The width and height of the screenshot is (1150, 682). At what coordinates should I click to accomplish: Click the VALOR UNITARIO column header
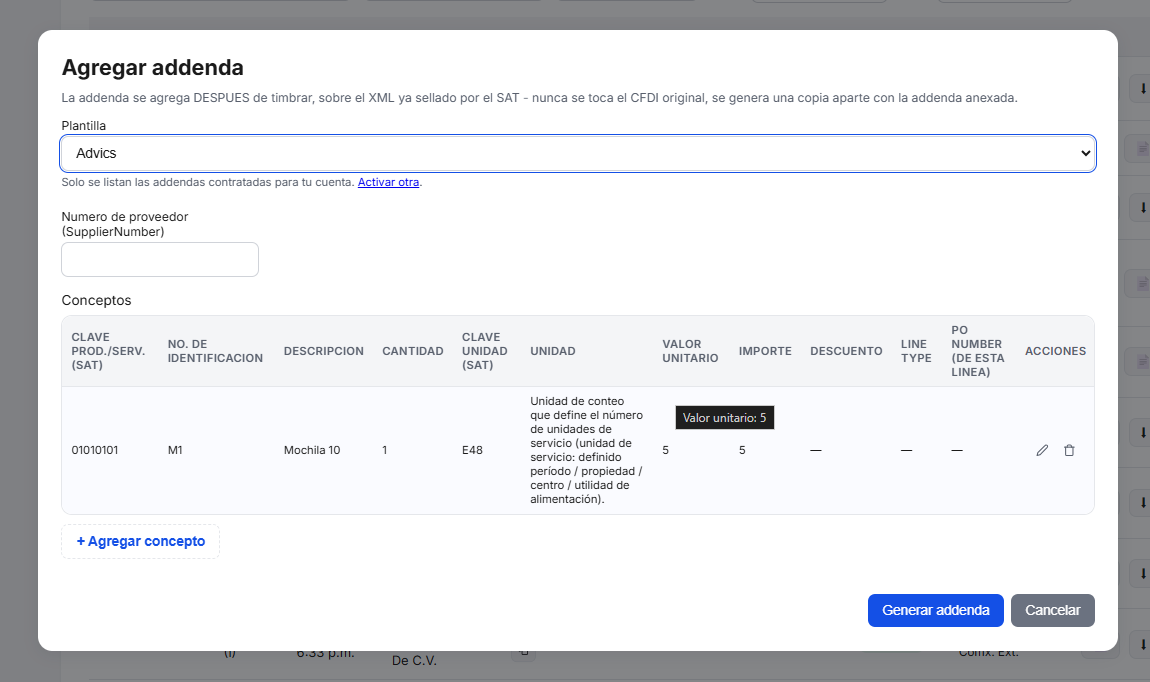click(x=690, y=351)
